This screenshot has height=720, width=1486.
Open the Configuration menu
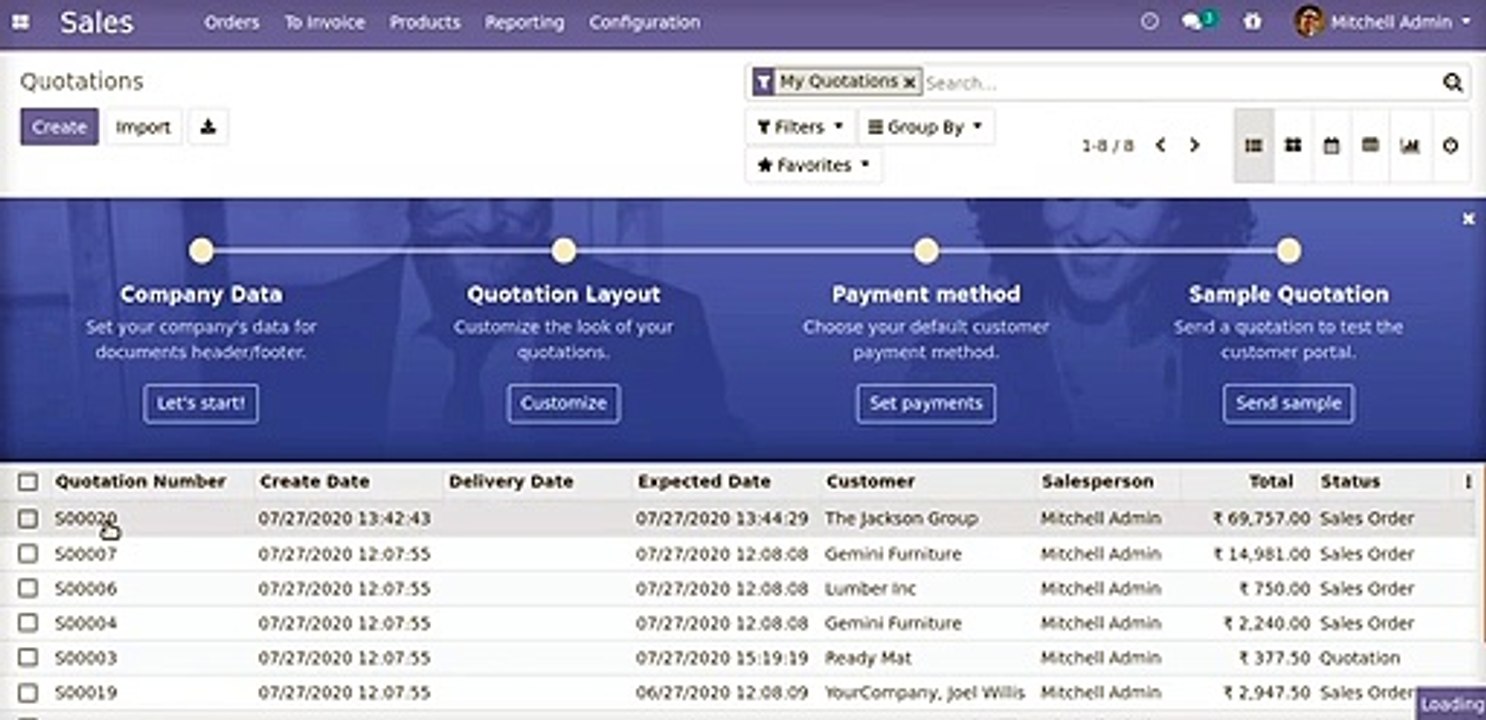point(645,22)
